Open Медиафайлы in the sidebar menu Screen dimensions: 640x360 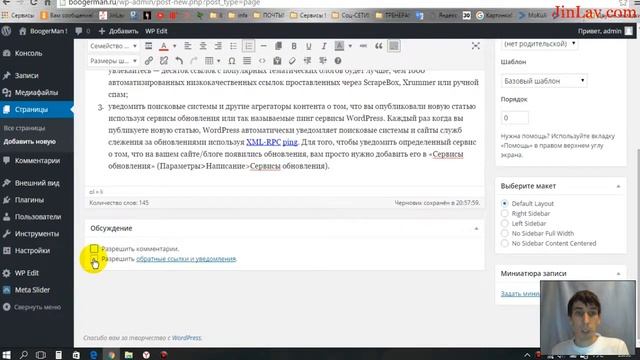tap(37, 93)
